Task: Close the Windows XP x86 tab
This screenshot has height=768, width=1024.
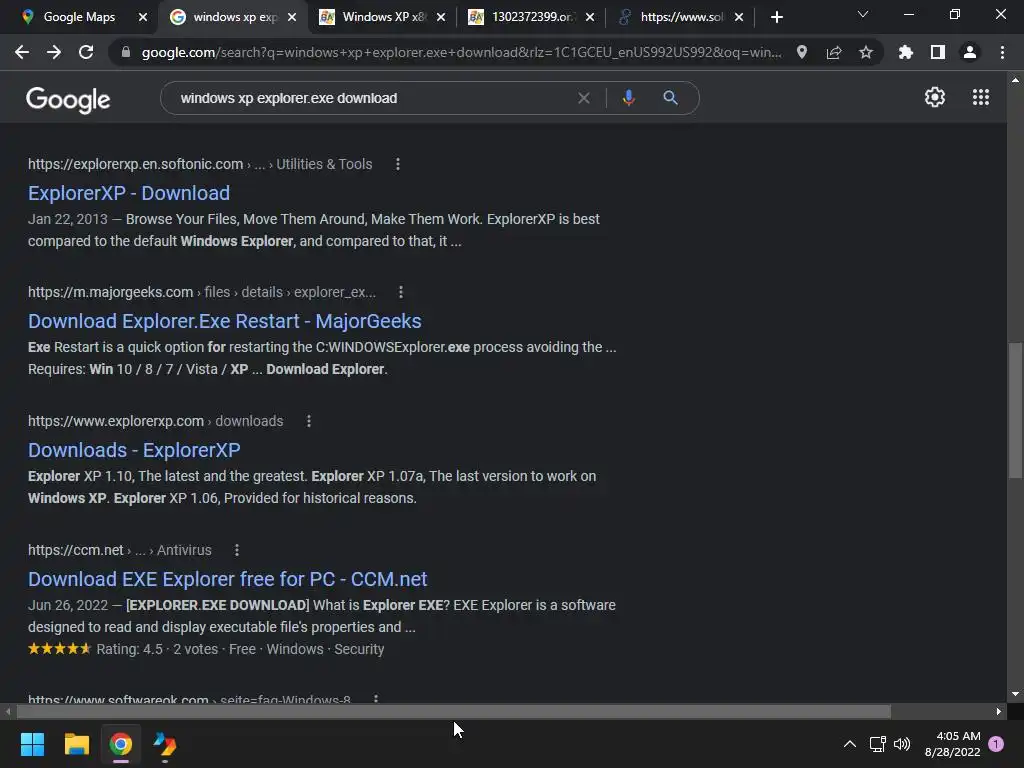Action: click(x=441, y=17)
